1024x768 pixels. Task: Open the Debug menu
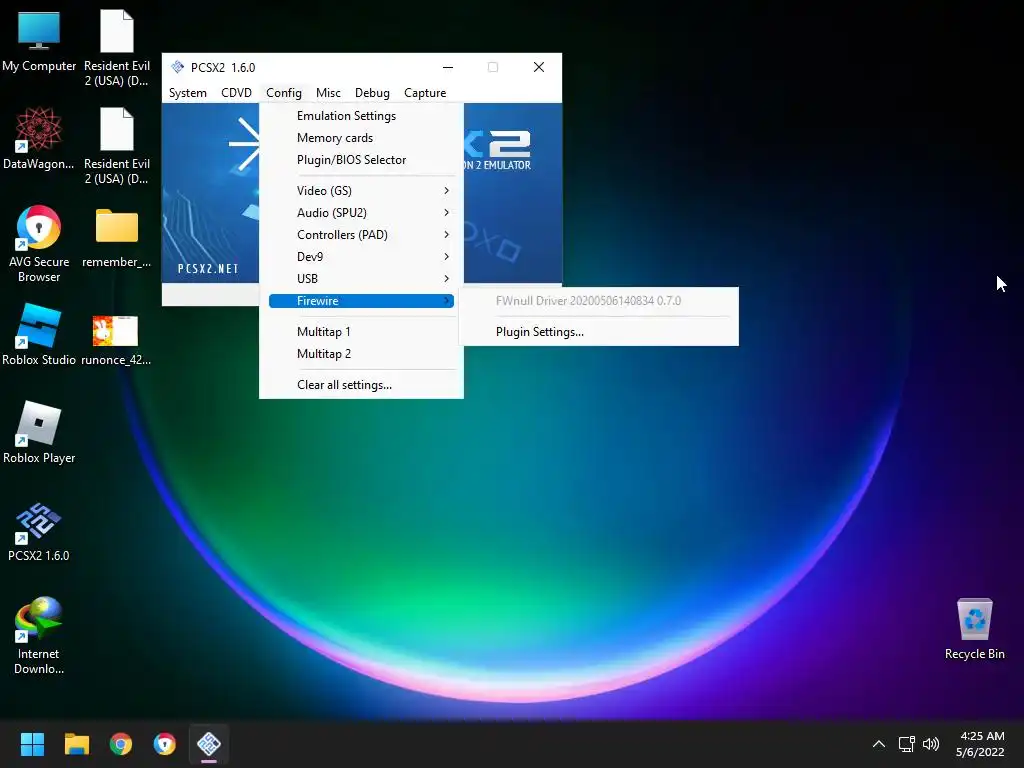click(x=372, y=93)
